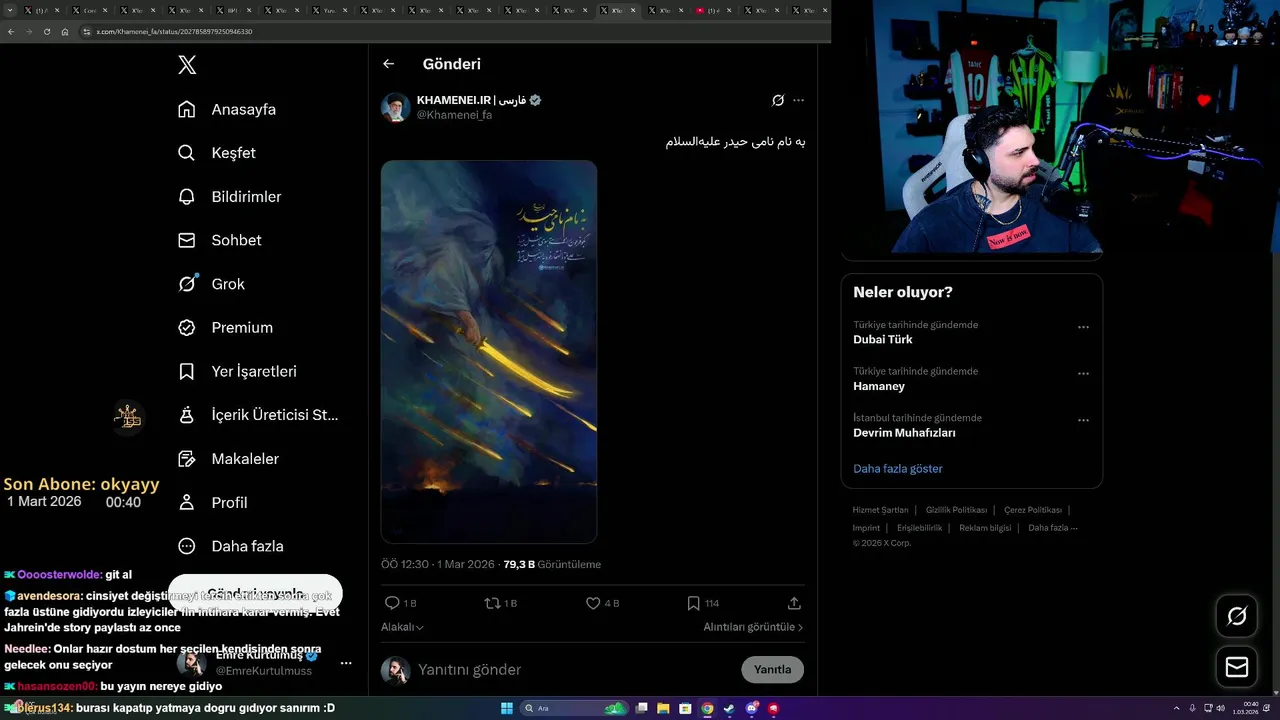
Task: Open the taskbar volume control
Action: pyautogui.click(x=1221, y=709)
